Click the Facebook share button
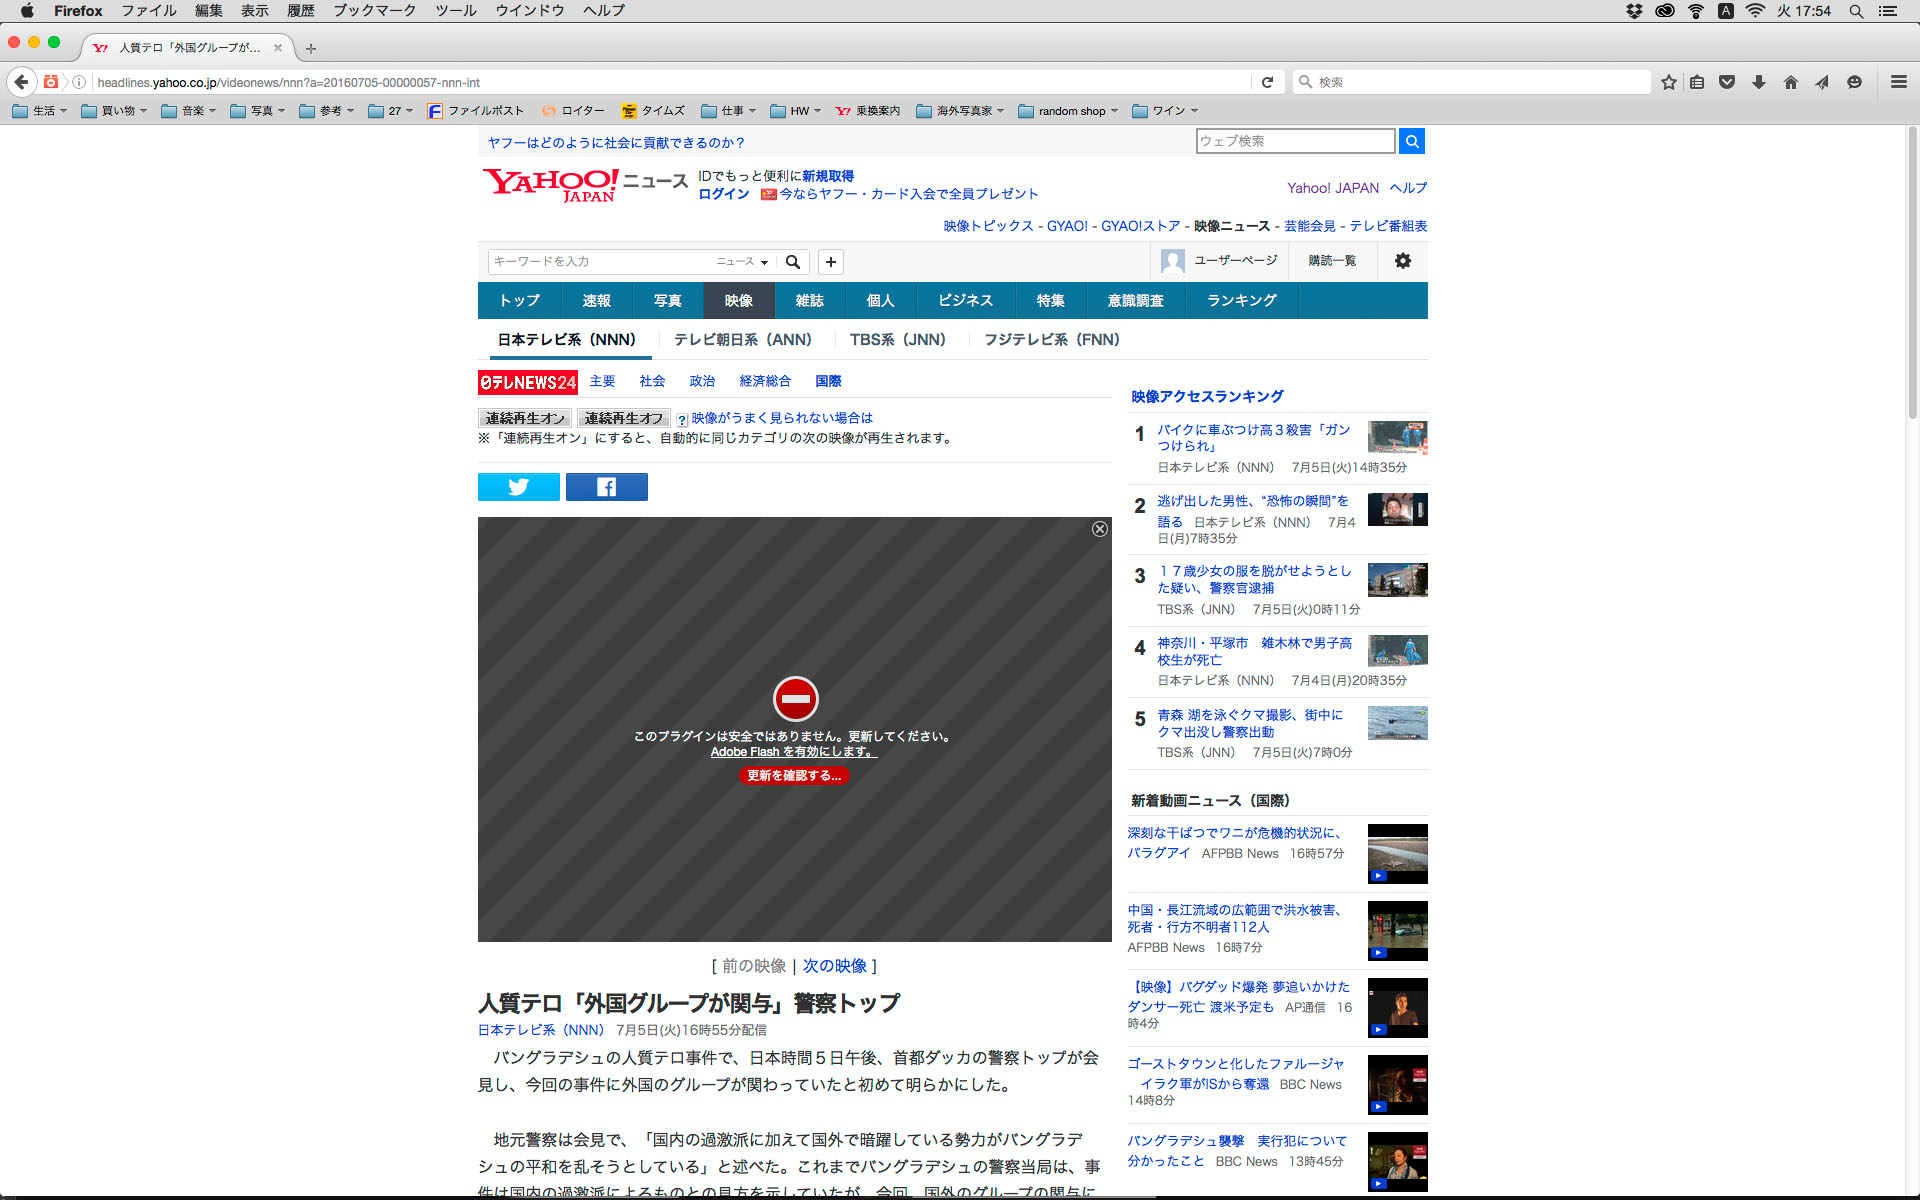The image size is (1920, 1200). (x=606, y=487)
